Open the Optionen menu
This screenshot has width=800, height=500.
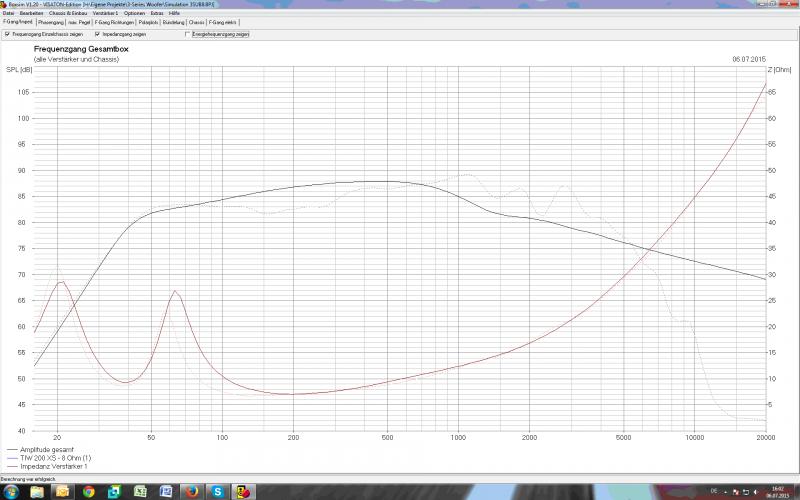pos(134,12)
